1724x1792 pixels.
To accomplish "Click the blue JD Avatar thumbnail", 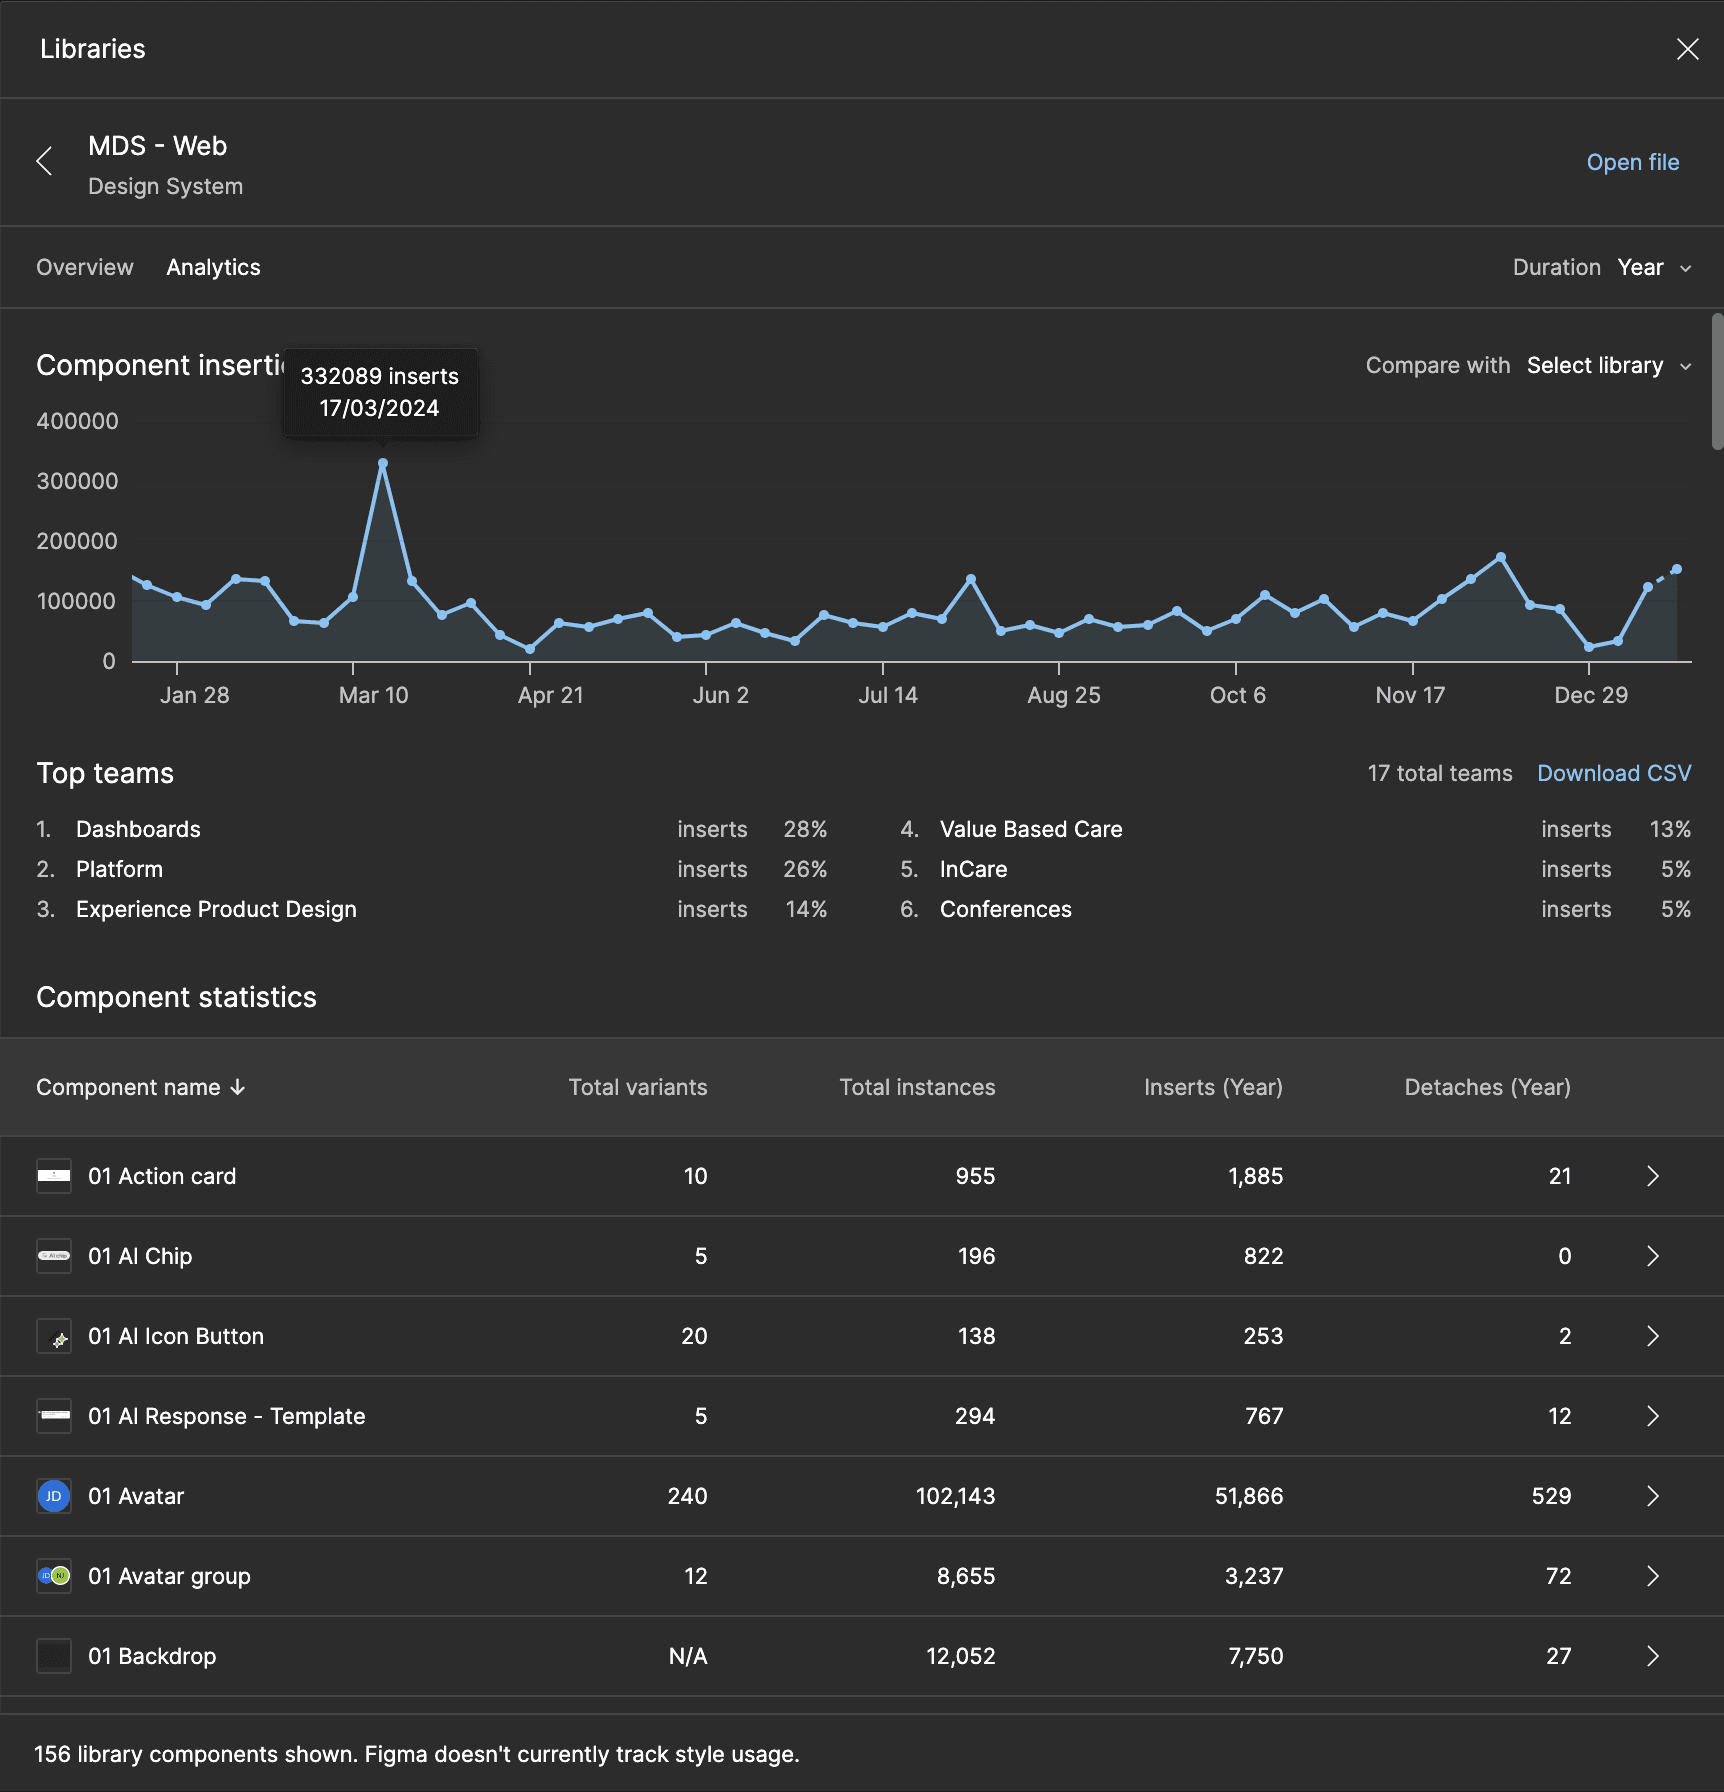I will click(54, 1496).
